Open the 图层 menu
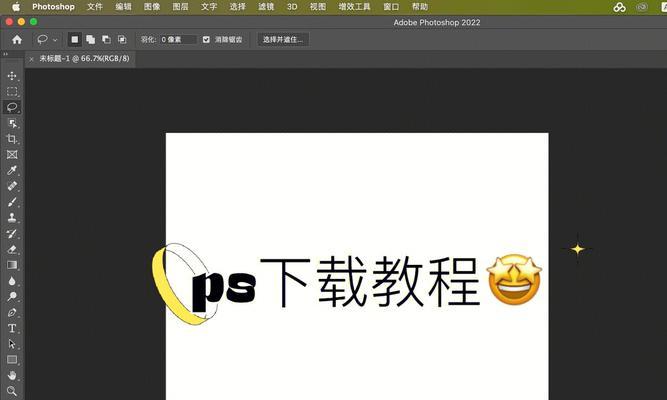Image resolution: width=667 pixels, height=400 pixels. (180, 7)
